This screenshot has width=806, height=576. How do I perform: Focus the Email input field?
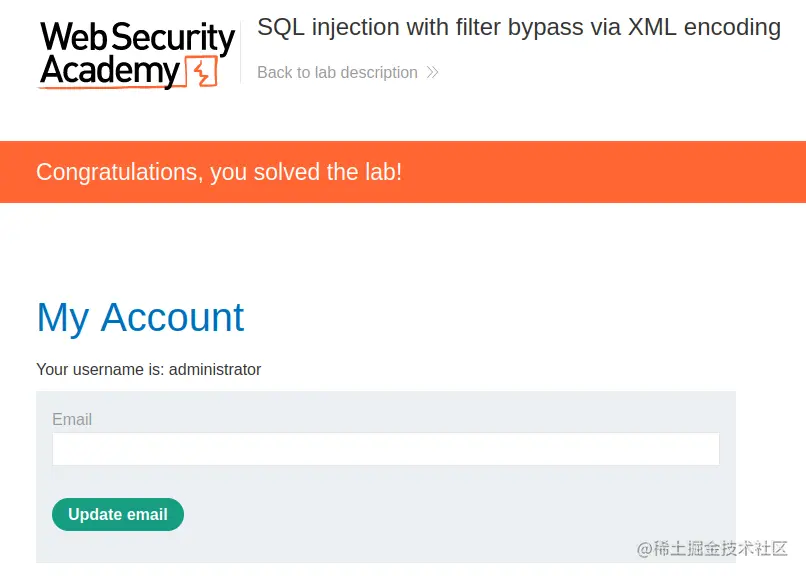(386, 449)
